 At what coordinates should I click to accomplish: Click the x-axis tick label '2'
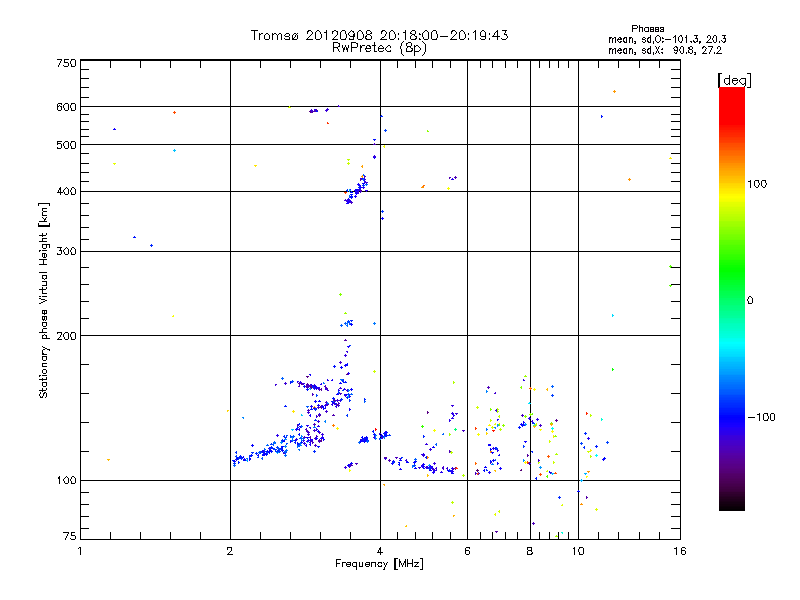[230, 551]
